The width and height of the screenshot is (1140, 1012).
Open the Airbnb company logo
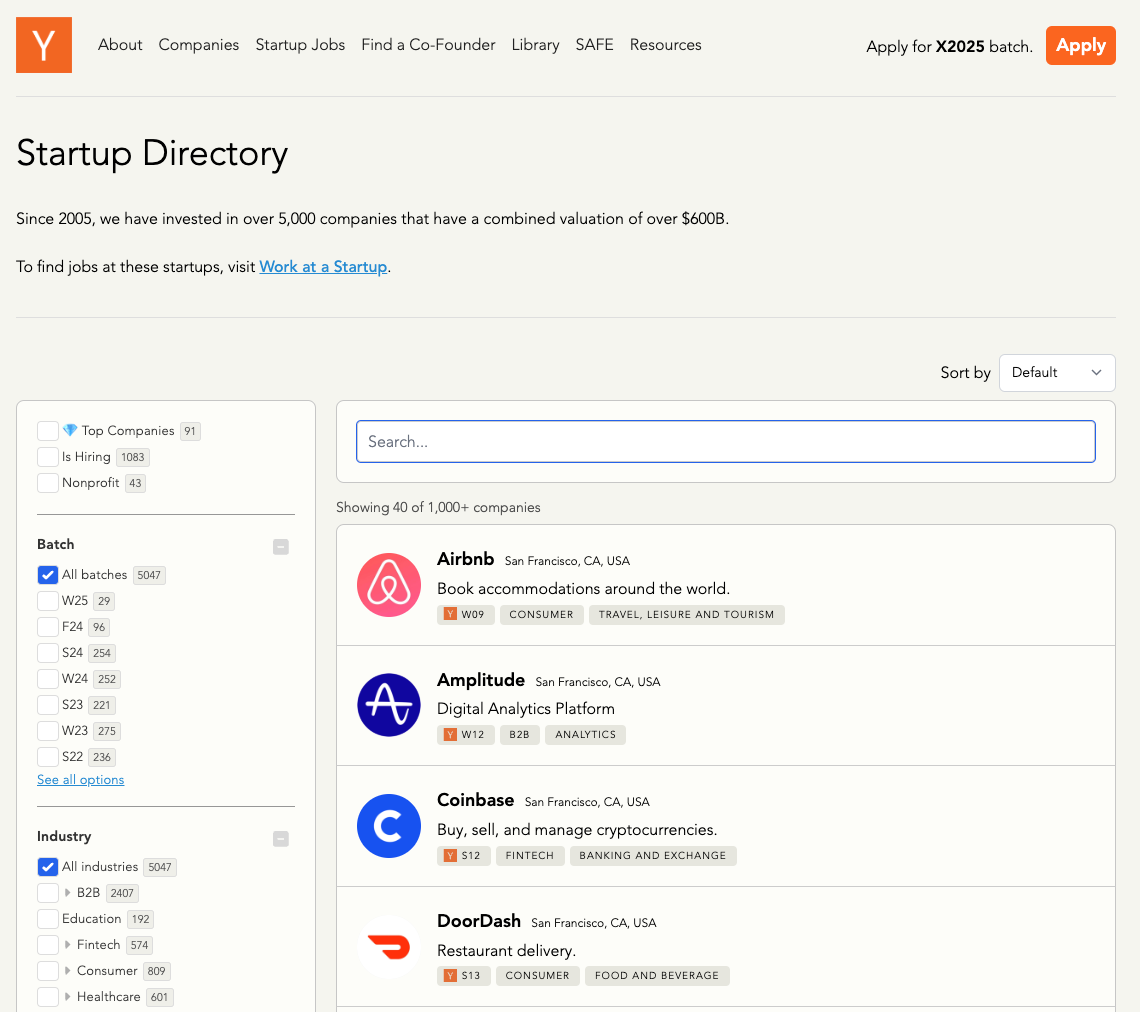click(x=389, y=585)
